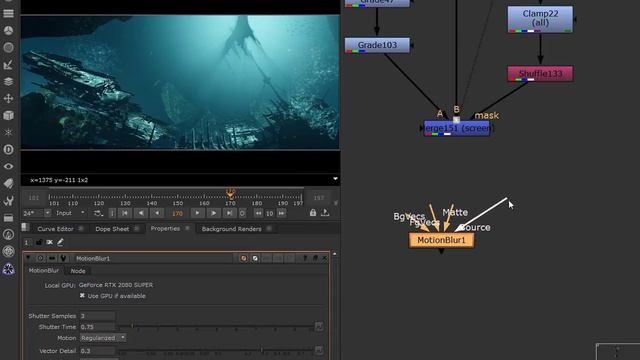Adjust the Shutter Time slider
Viewport: 640px width, 360px height.
(216, 327)
